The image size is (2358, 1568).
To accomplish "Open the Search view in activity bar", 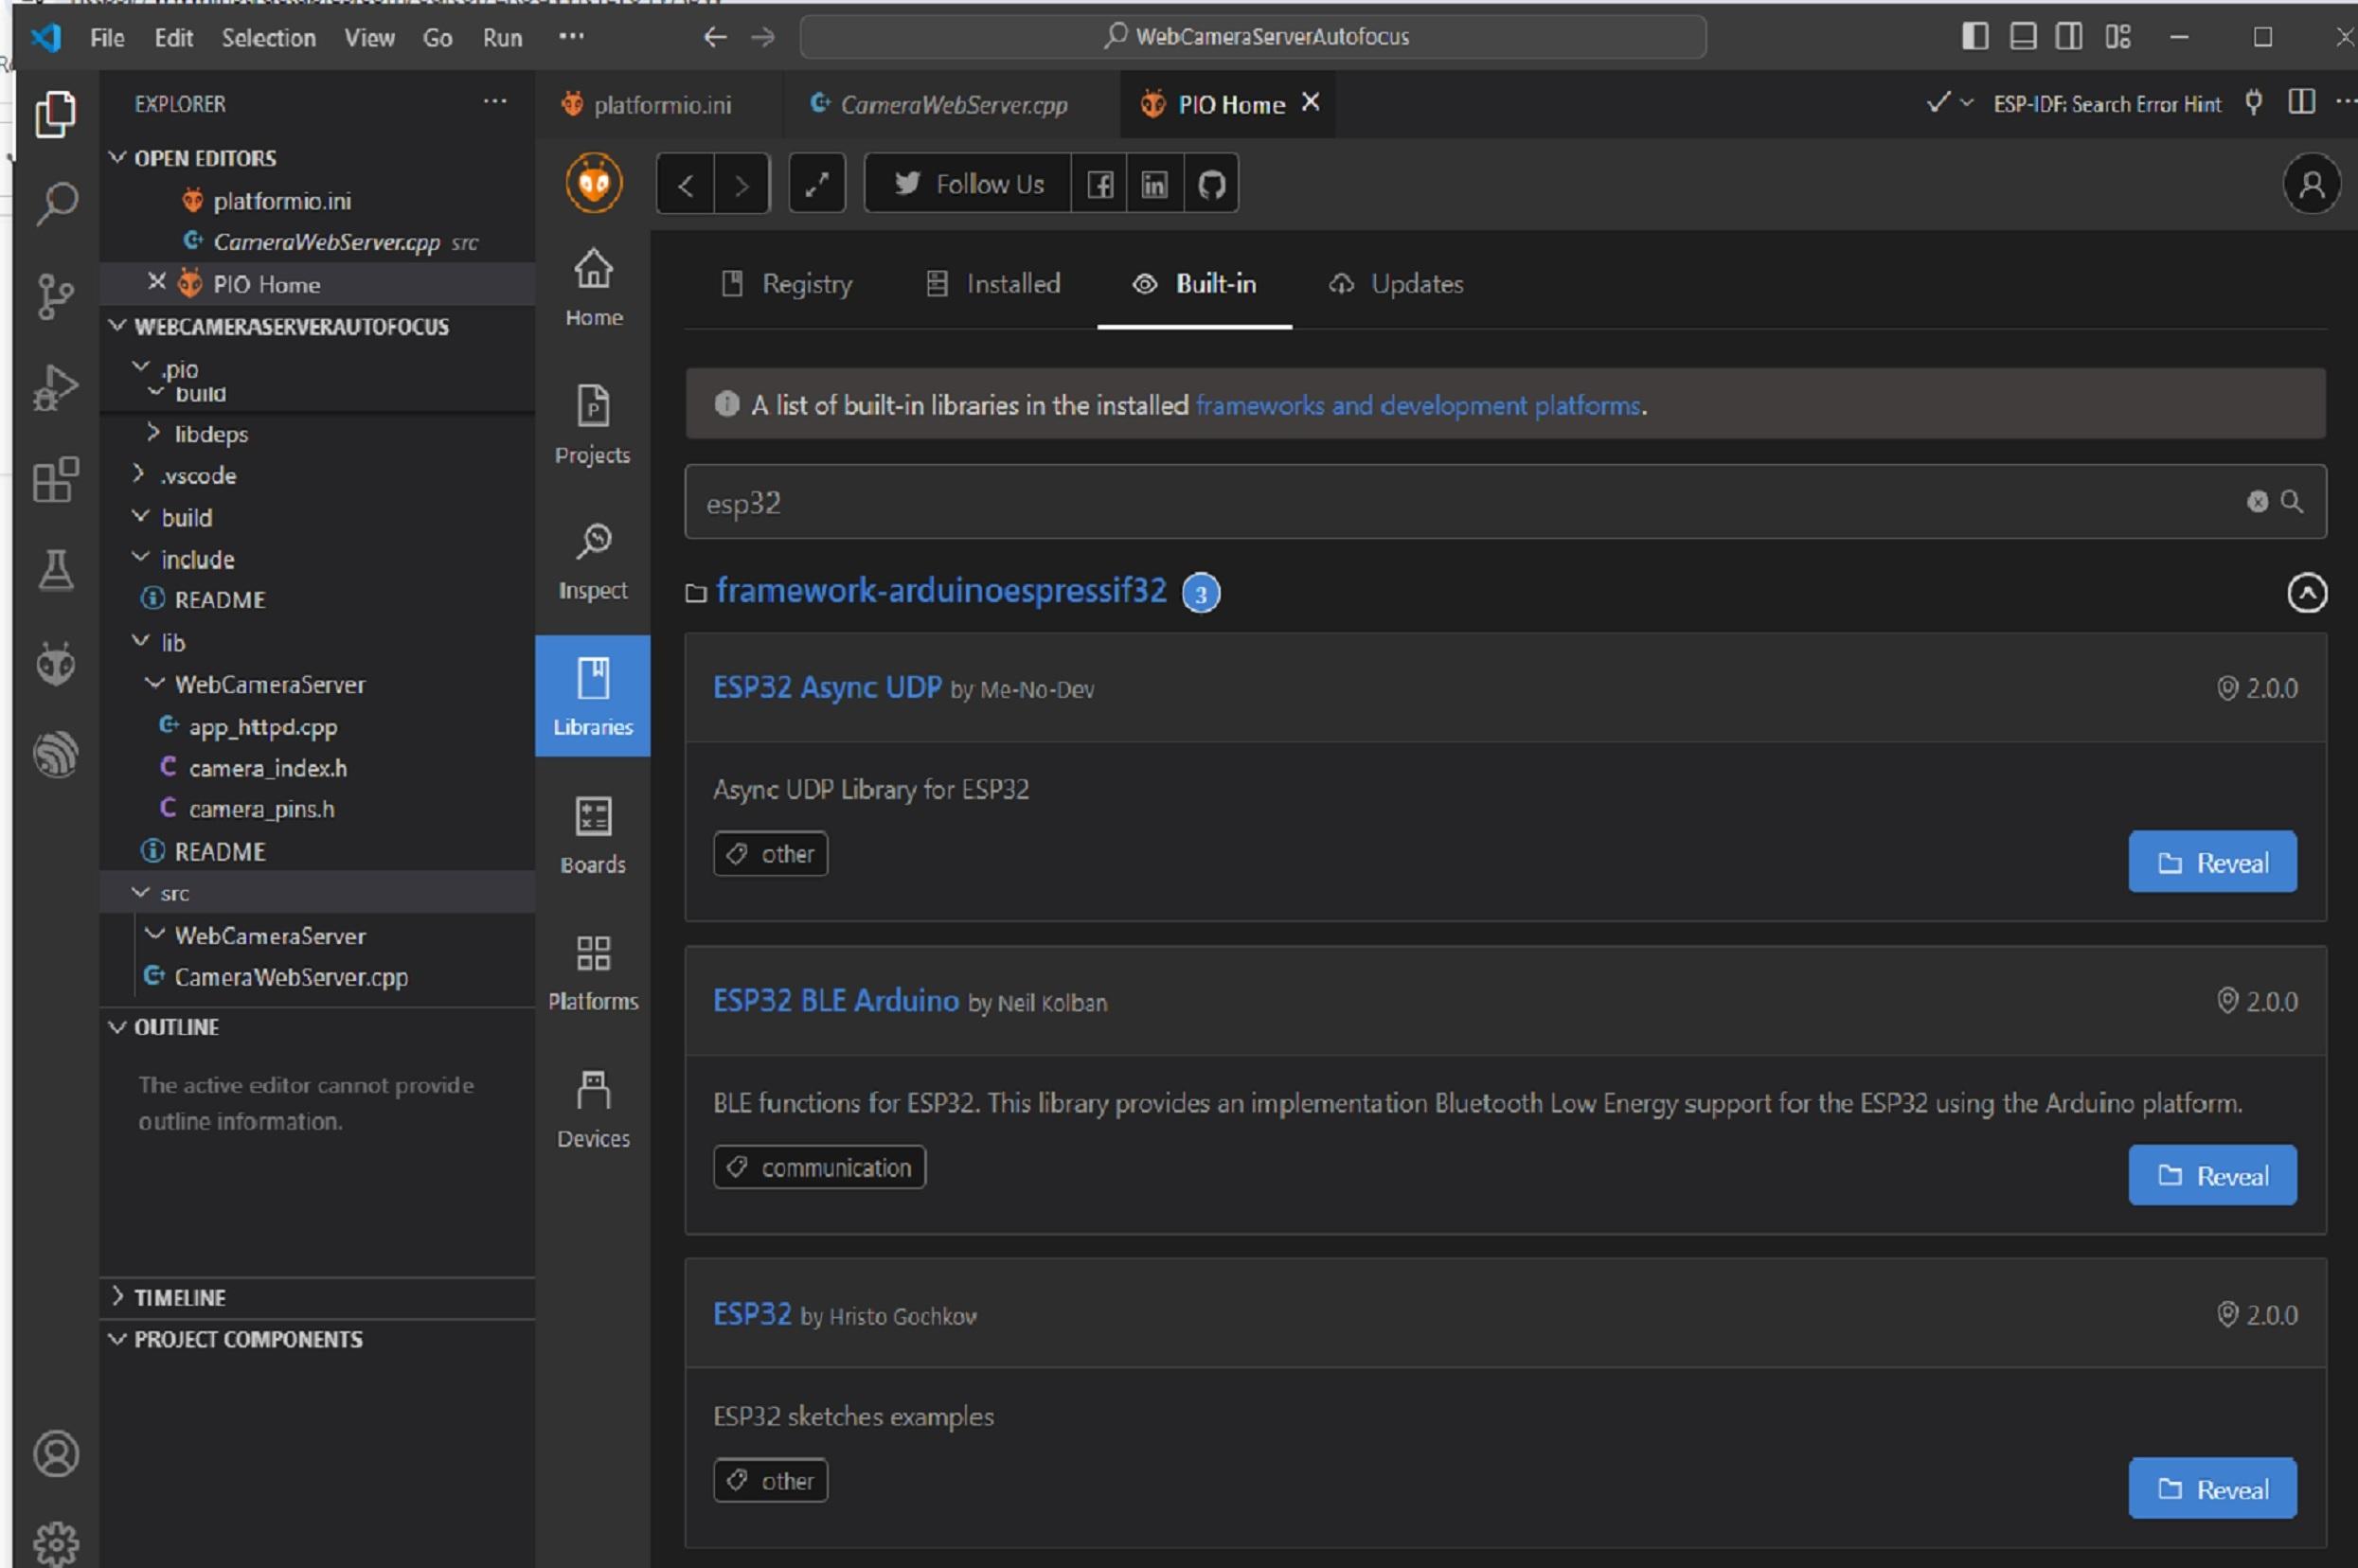I will pyautogui.click(x=55, y=204).
